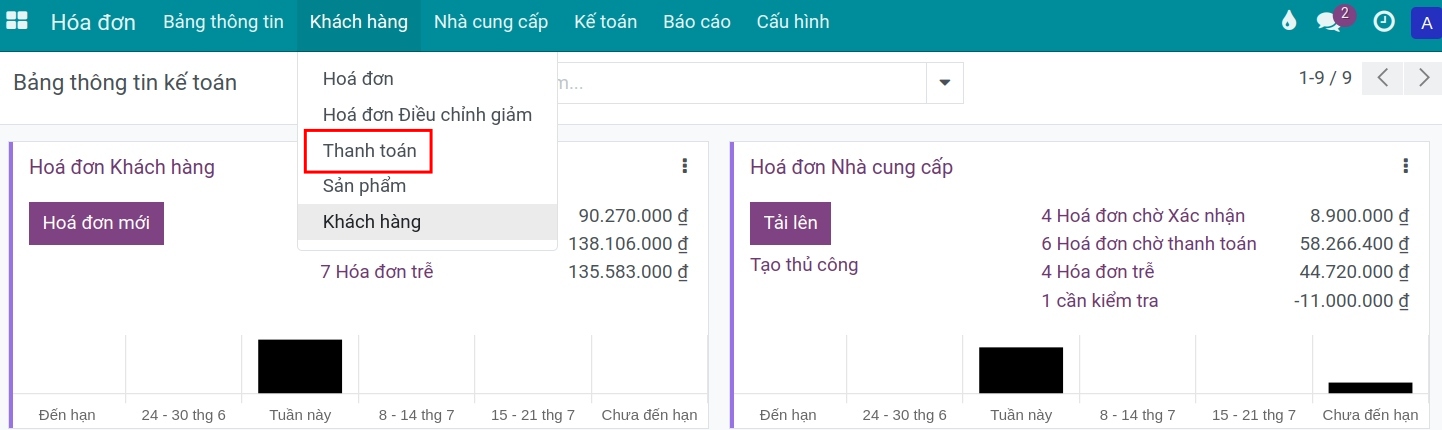The height and width of the screenshot is (430, 1442).
Task: Click the water drop debug icon
Action: (1289, 21)
